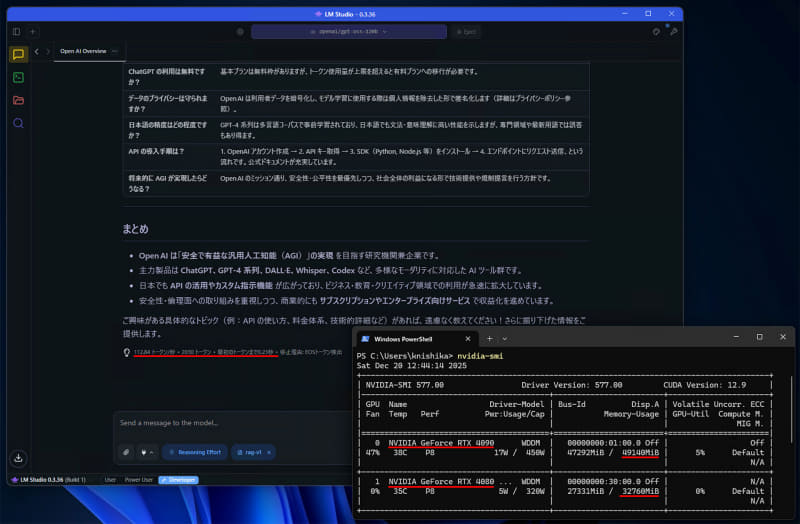Click the Eject model button
This screenshot has height=524, width=800.
[x=466, y=32]
